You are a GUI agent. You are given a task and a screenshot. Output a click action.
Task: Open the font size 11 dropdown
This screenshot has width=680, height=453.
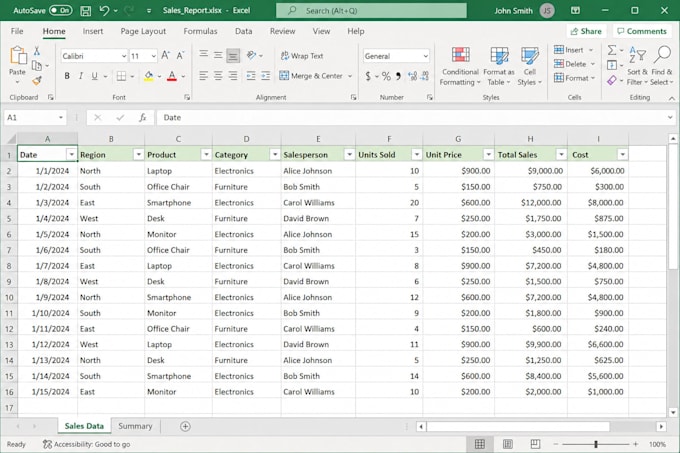[x=154, y=56]
